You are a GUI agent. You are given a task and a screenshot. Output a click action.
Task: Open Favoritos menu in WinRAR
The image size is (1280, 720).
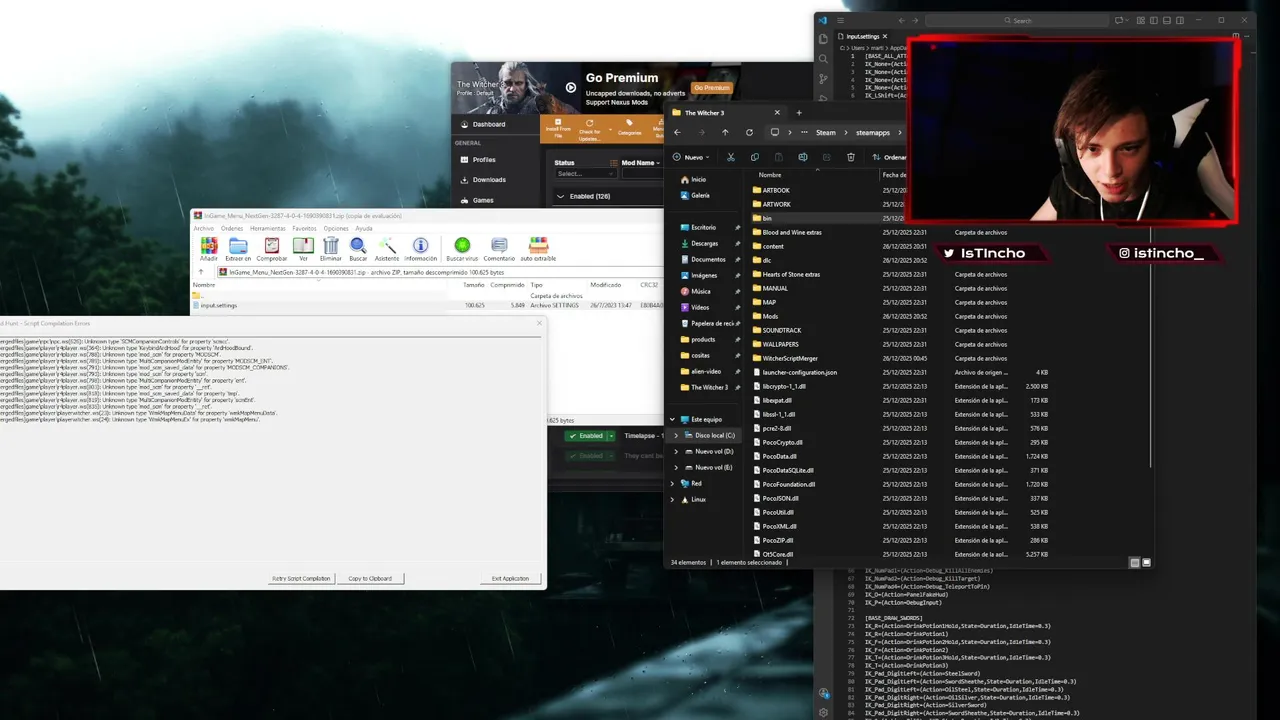tap(304, 228)
